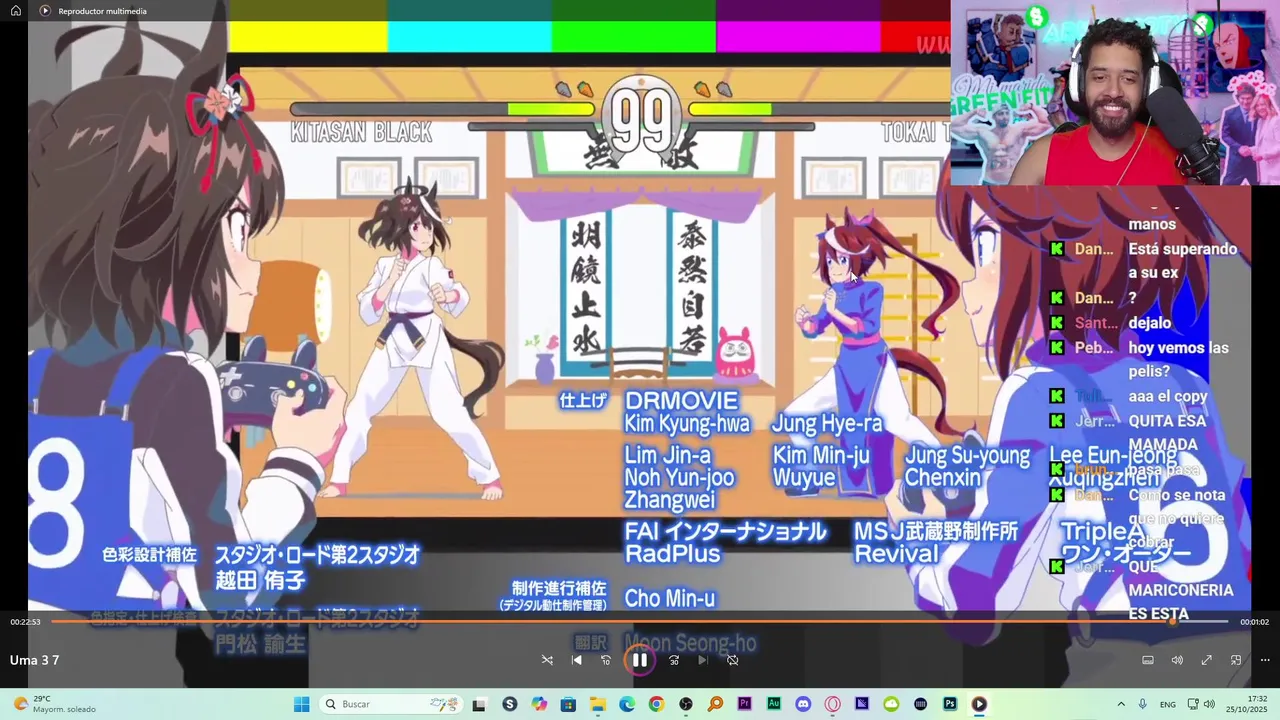Open File Explorer from the taskbar
Image resolution: width=1280 pixels, height=720 pixels.
pos(597,704)
